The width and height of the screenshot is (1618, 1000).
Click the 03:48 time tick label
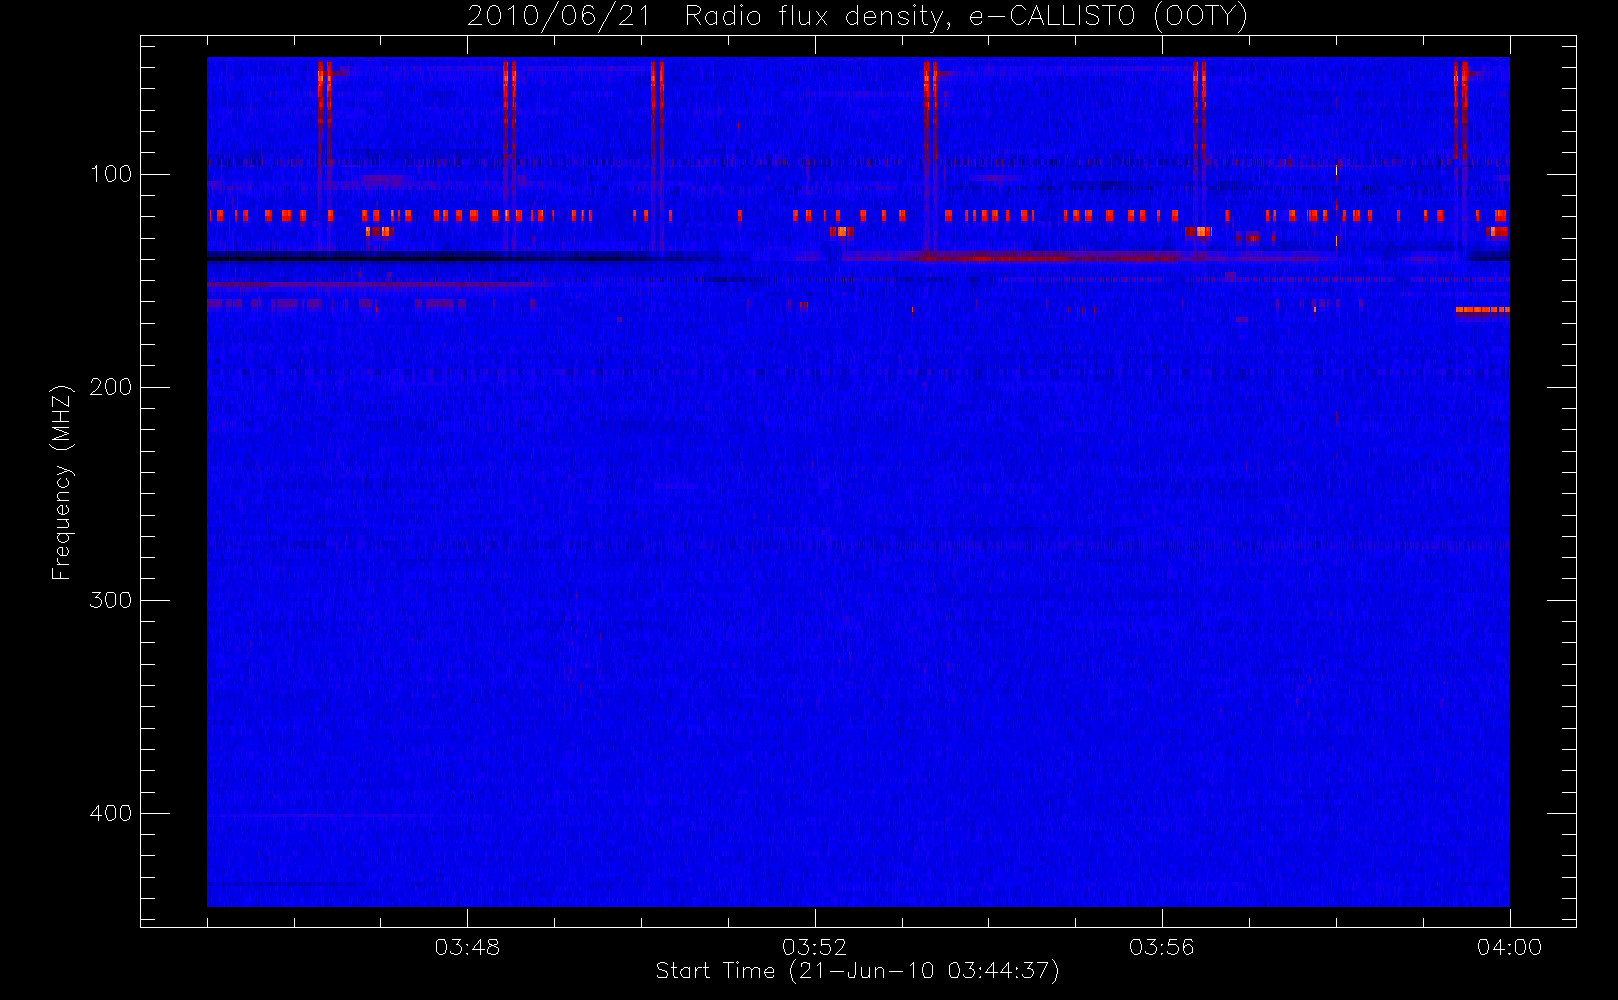pyautogui.click(x=467, y=947)
